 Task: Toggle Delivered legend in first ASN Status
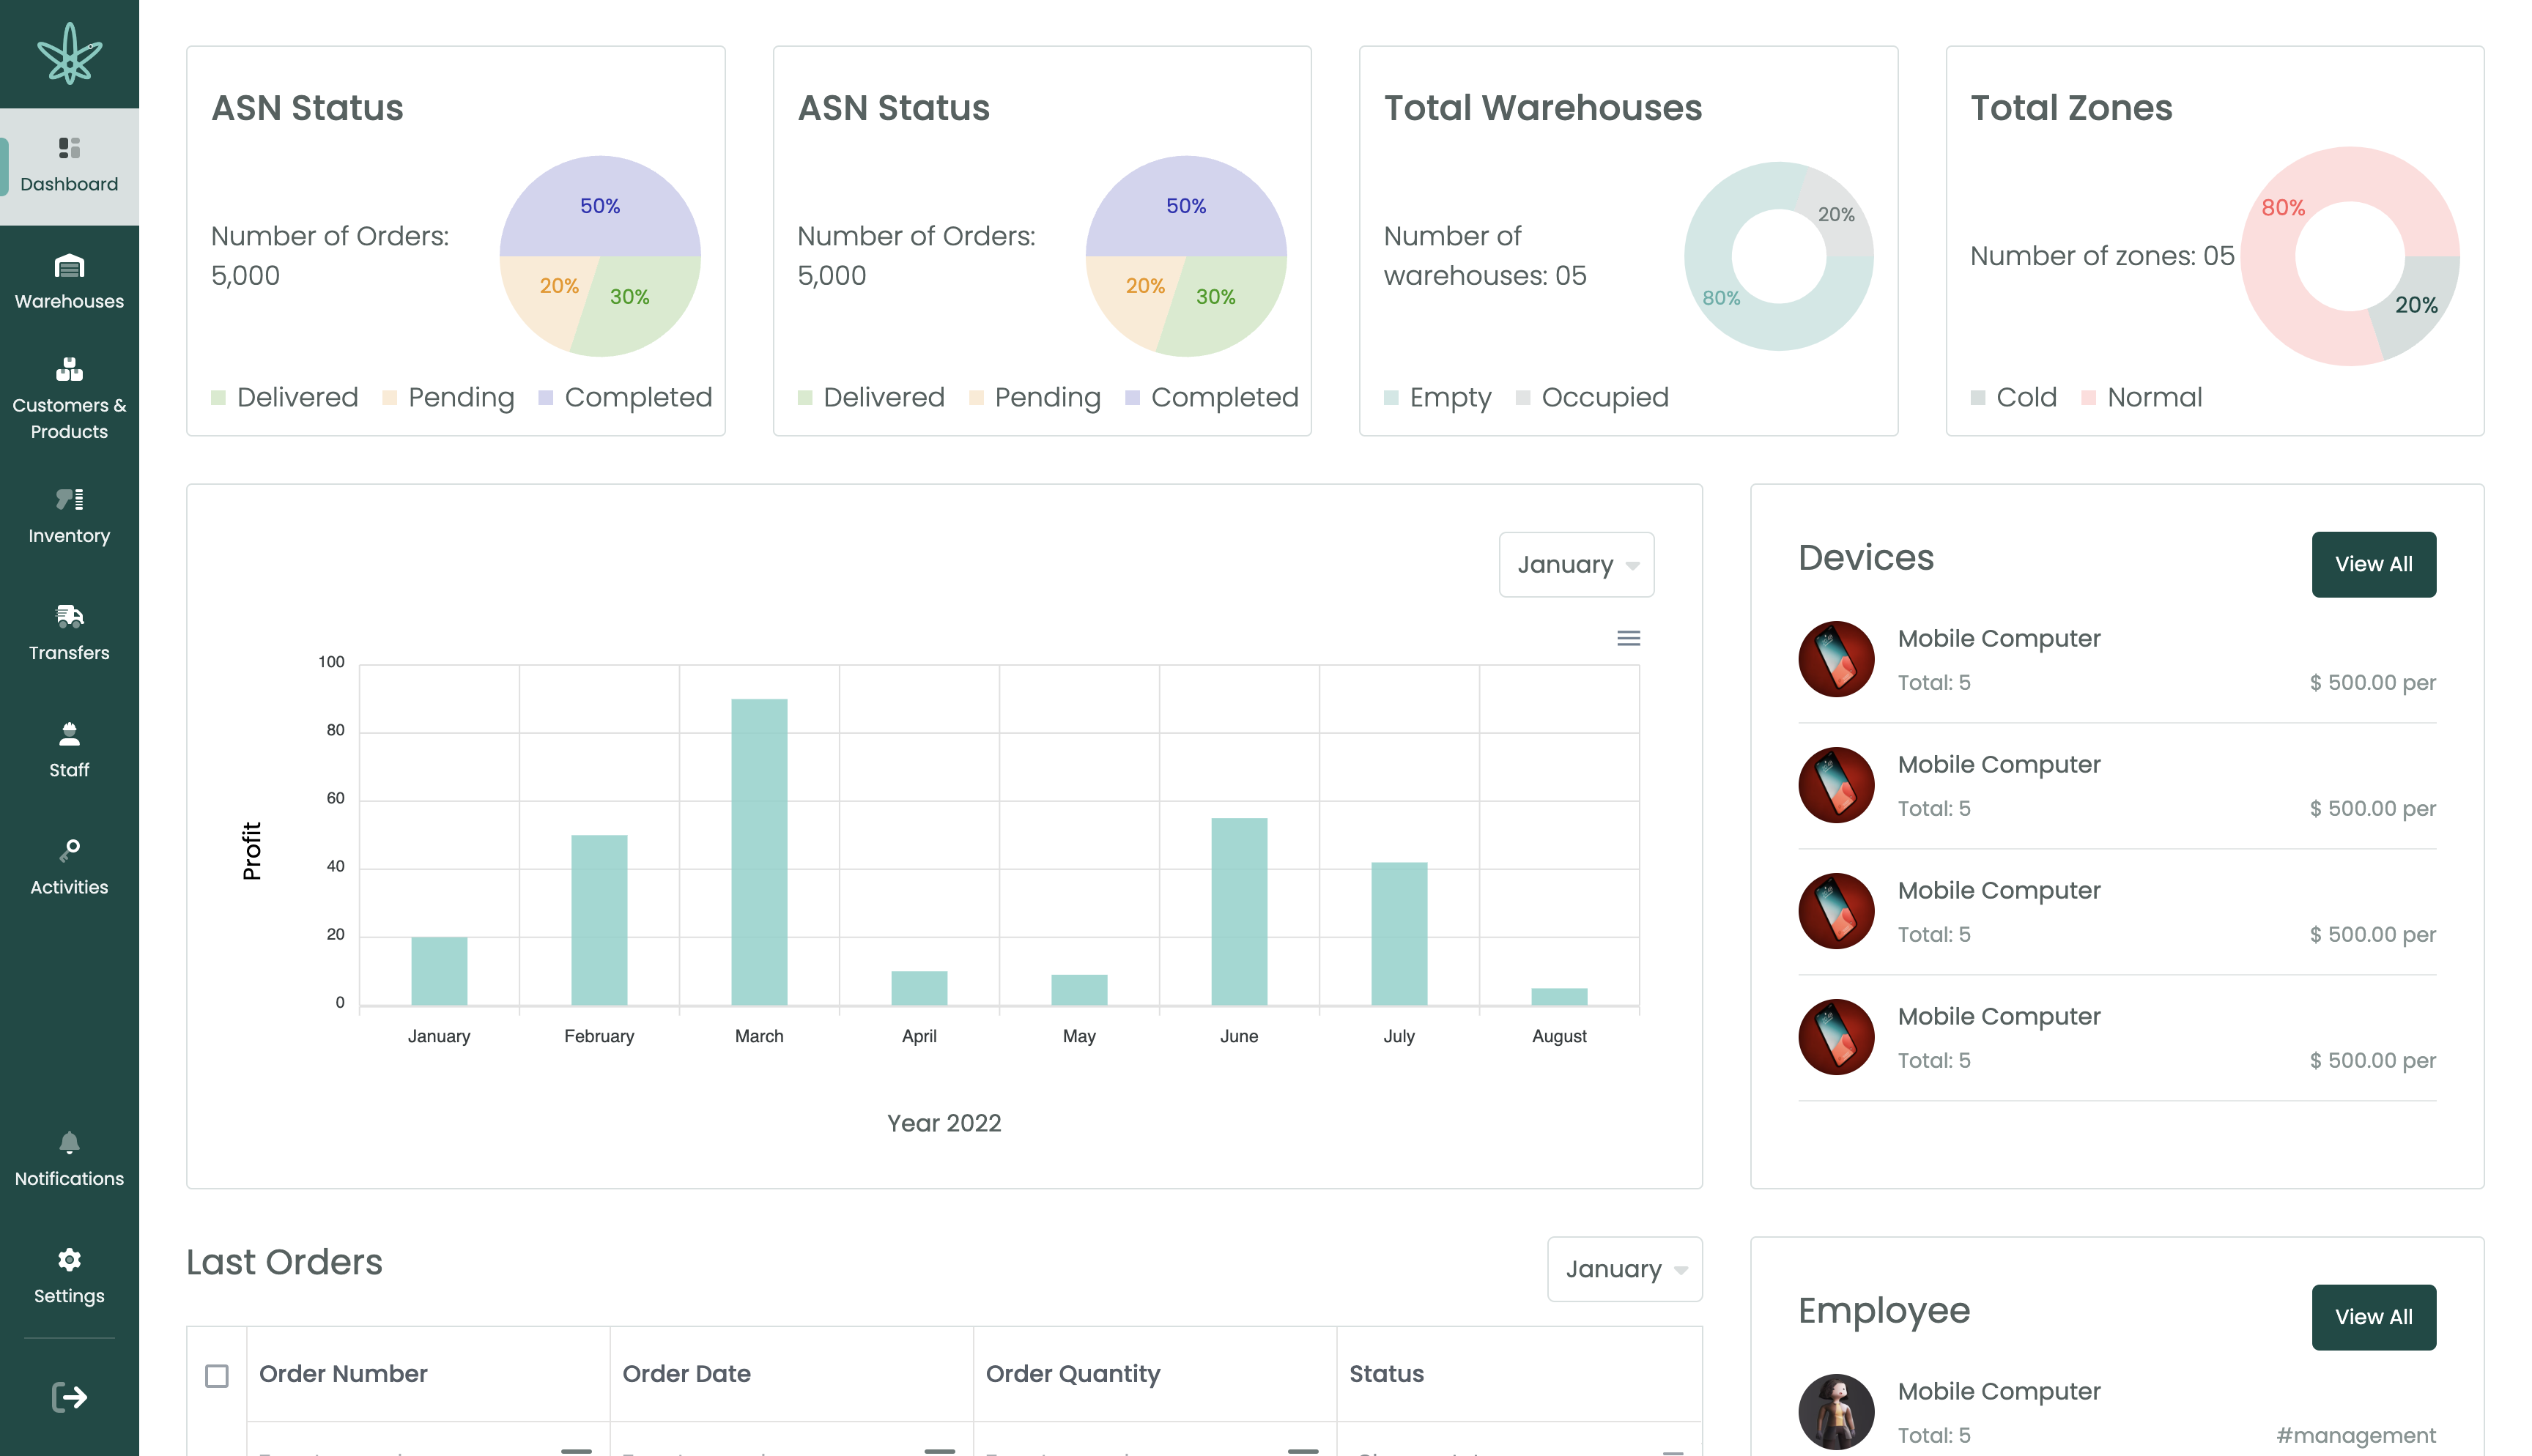[x=285, y=398]
